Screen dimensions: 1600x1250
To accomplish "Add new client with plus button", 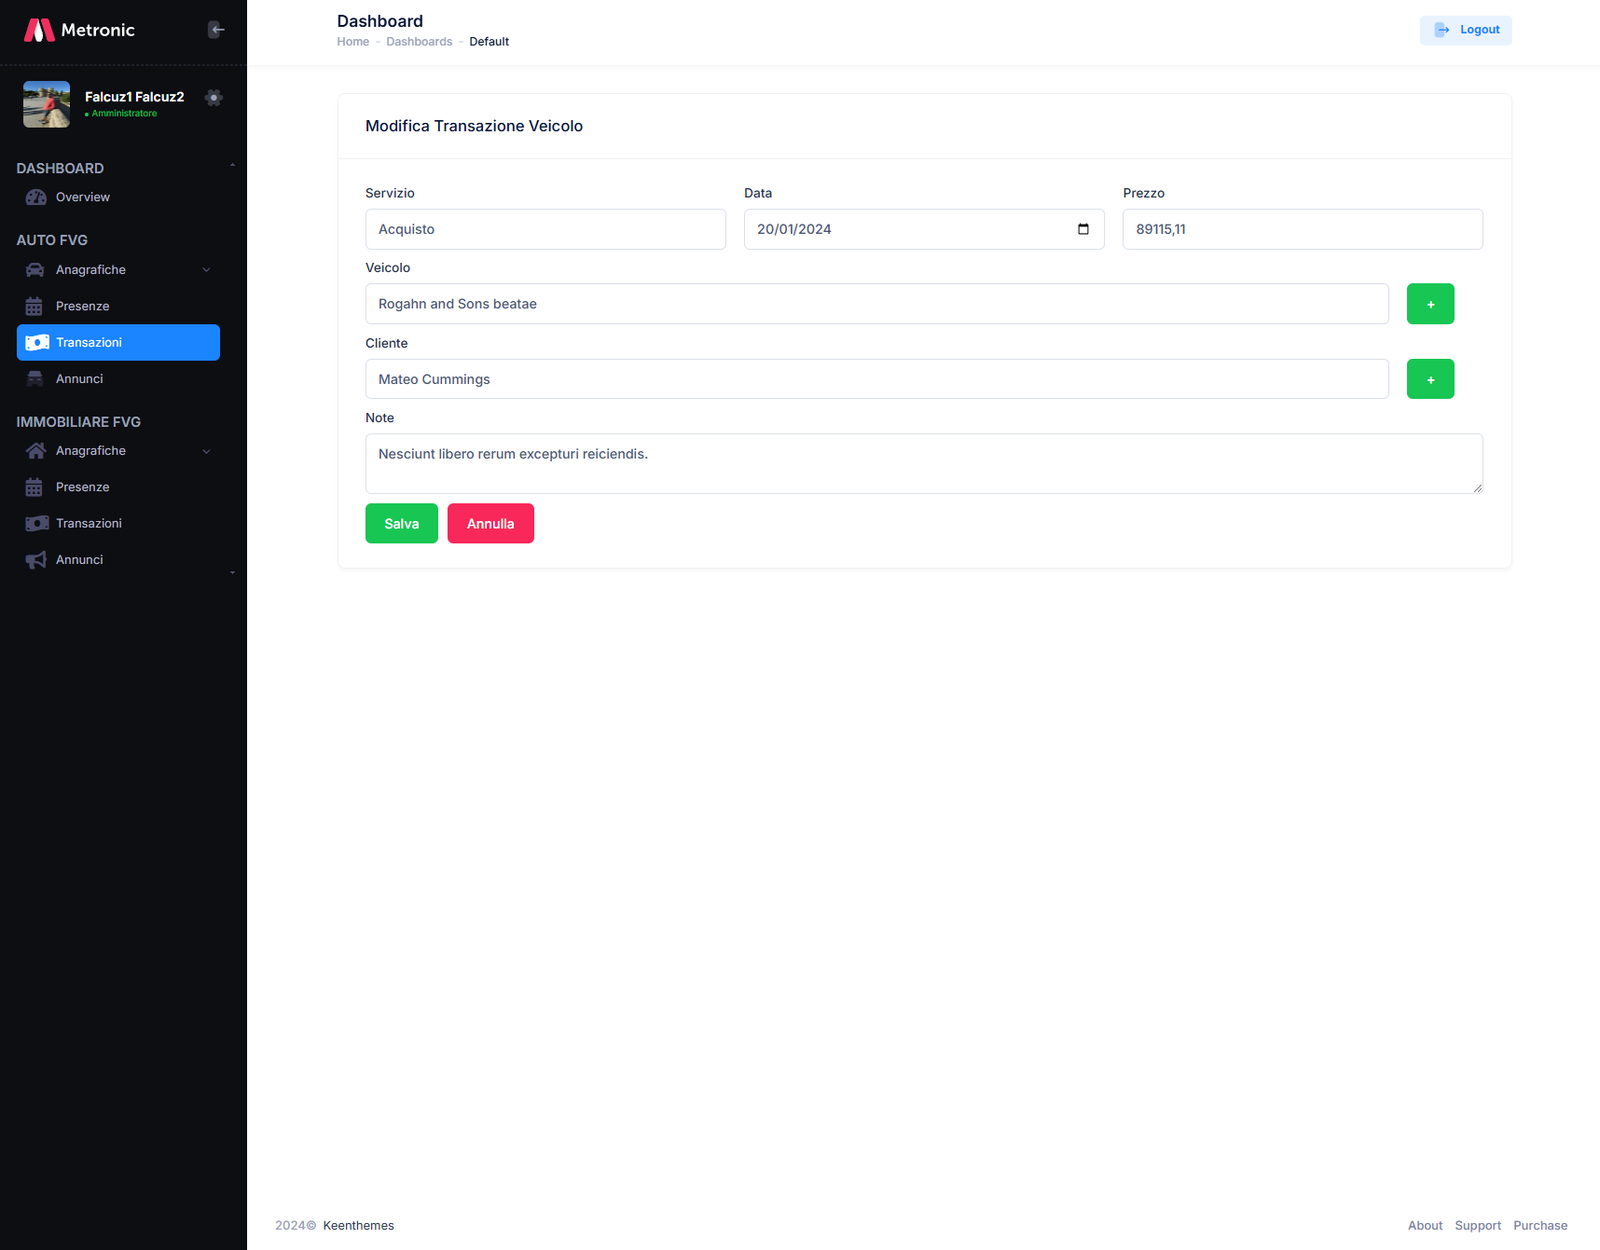I will click(x=1430, y=379).
